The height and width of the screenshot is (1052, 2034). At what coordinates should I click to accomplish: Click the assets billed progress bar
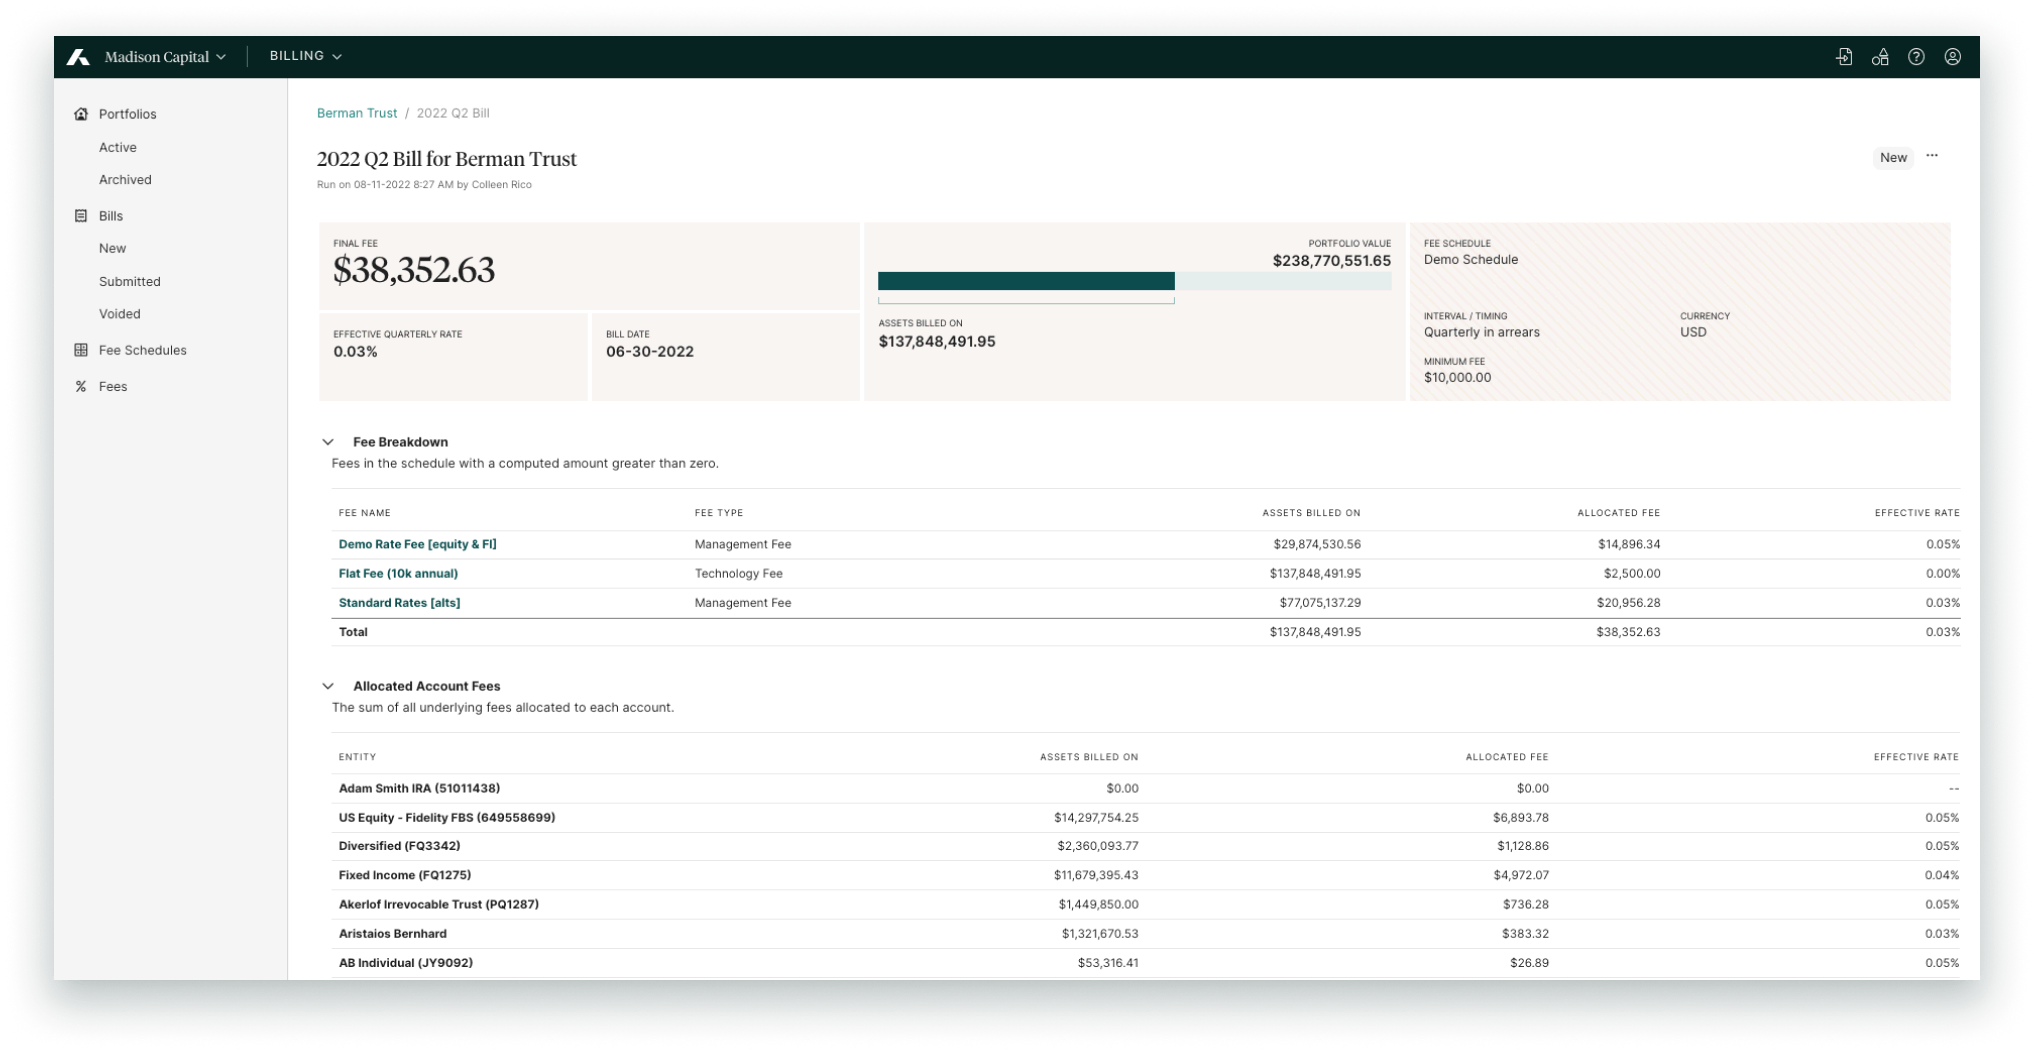click(1133, 281)
